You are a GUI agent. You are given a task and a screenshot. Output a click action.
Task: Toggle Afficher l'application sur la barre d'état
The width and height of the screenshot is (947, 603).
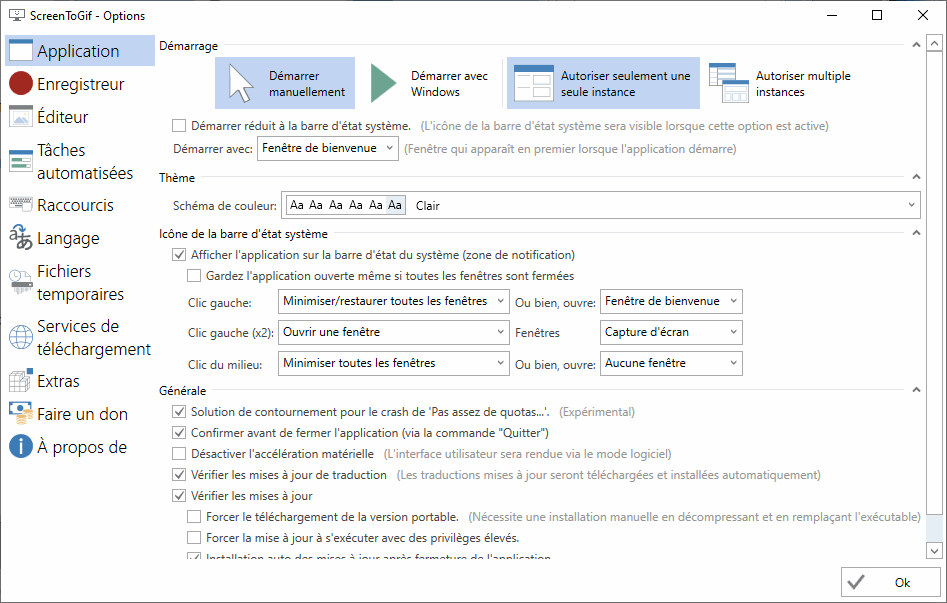click(179, 255)
